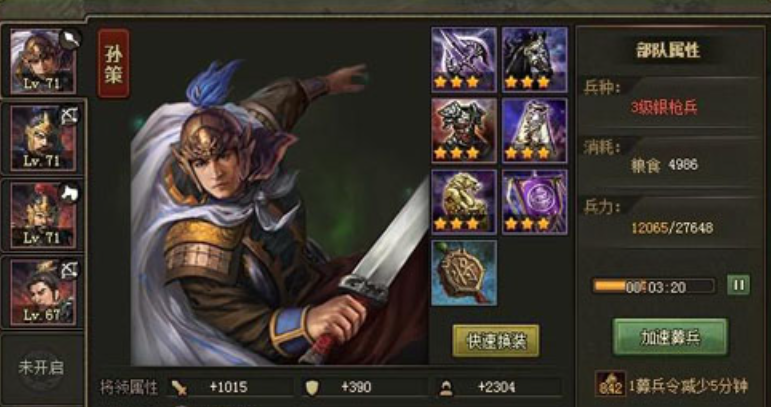This screenshot has height=407, width=771.
Task: Open the bronze medallion item slot
Action: click(x=464, y=273)
